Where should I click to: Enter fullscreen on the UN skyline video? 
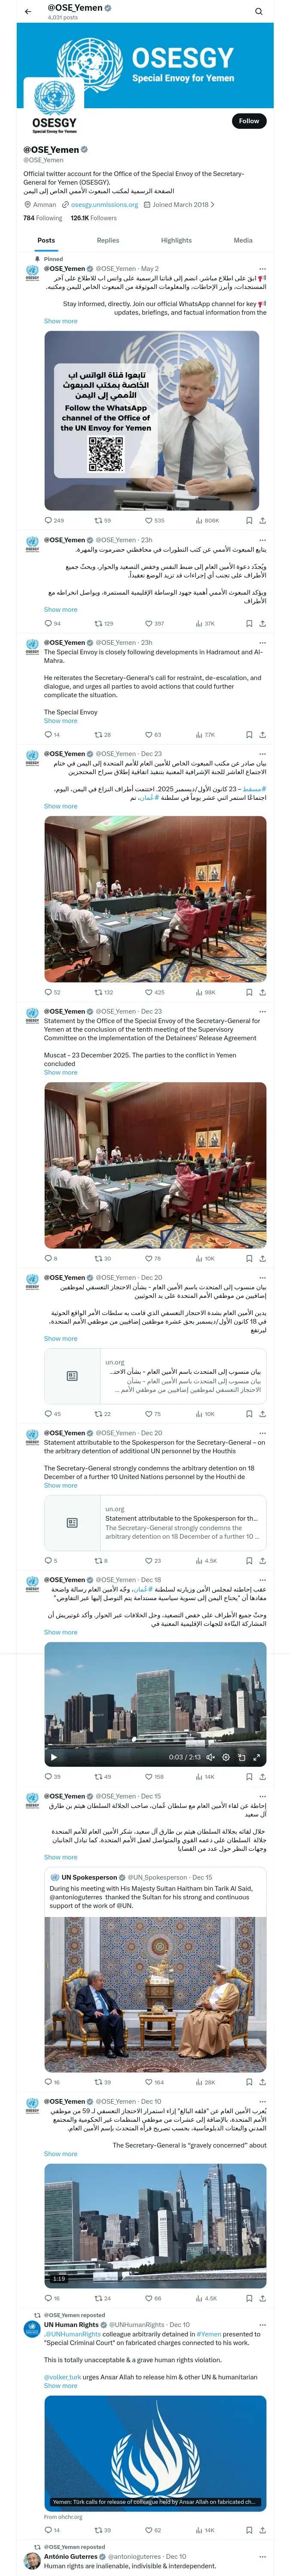(x=257, y=1756)
